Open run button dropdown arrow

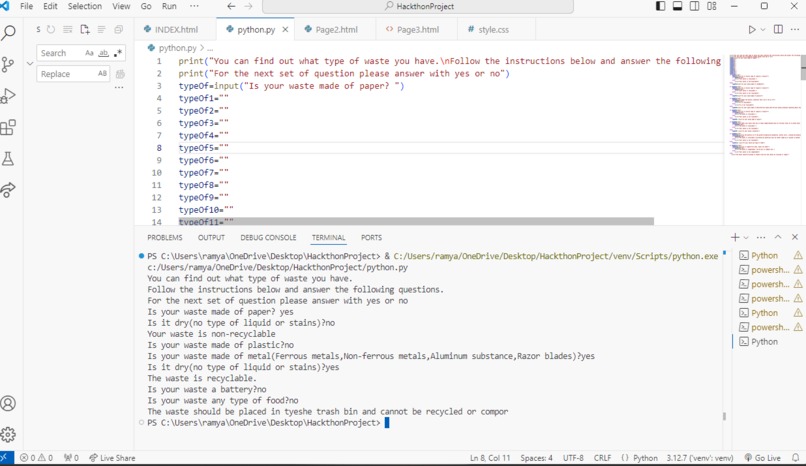click(763, 30)
